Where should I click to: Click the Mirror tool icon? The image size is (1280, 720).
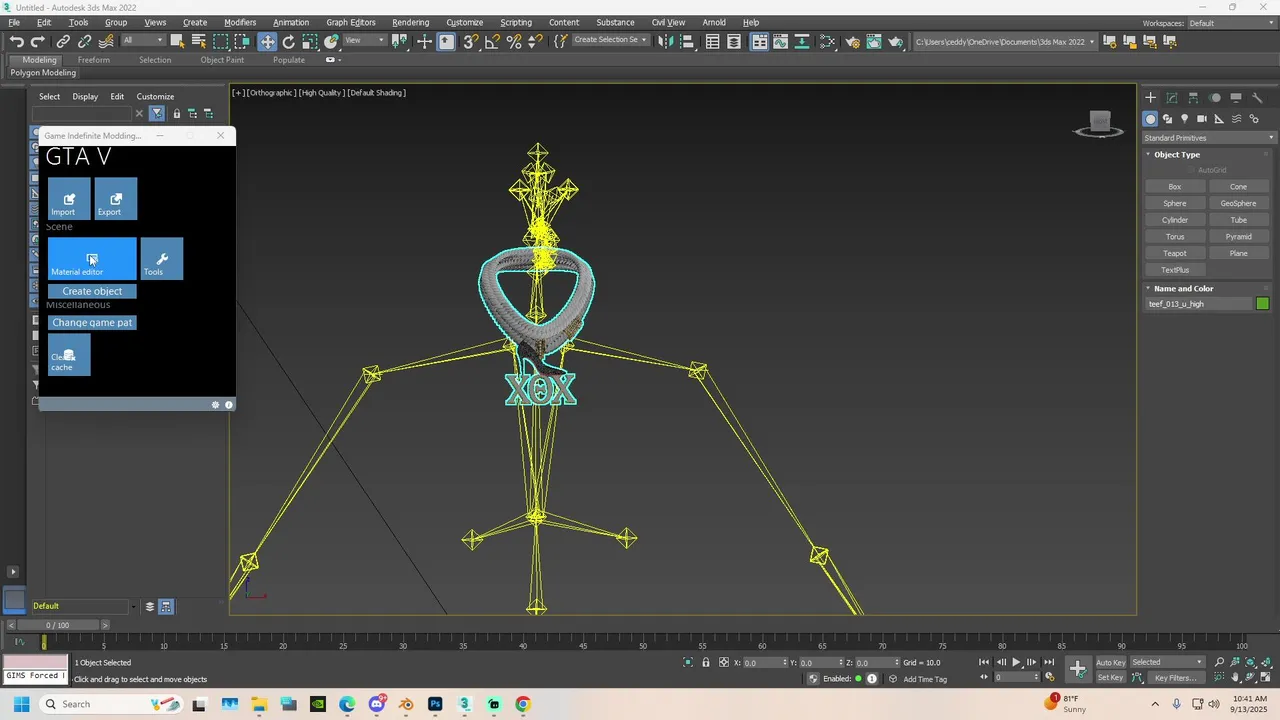click(664, 41)
